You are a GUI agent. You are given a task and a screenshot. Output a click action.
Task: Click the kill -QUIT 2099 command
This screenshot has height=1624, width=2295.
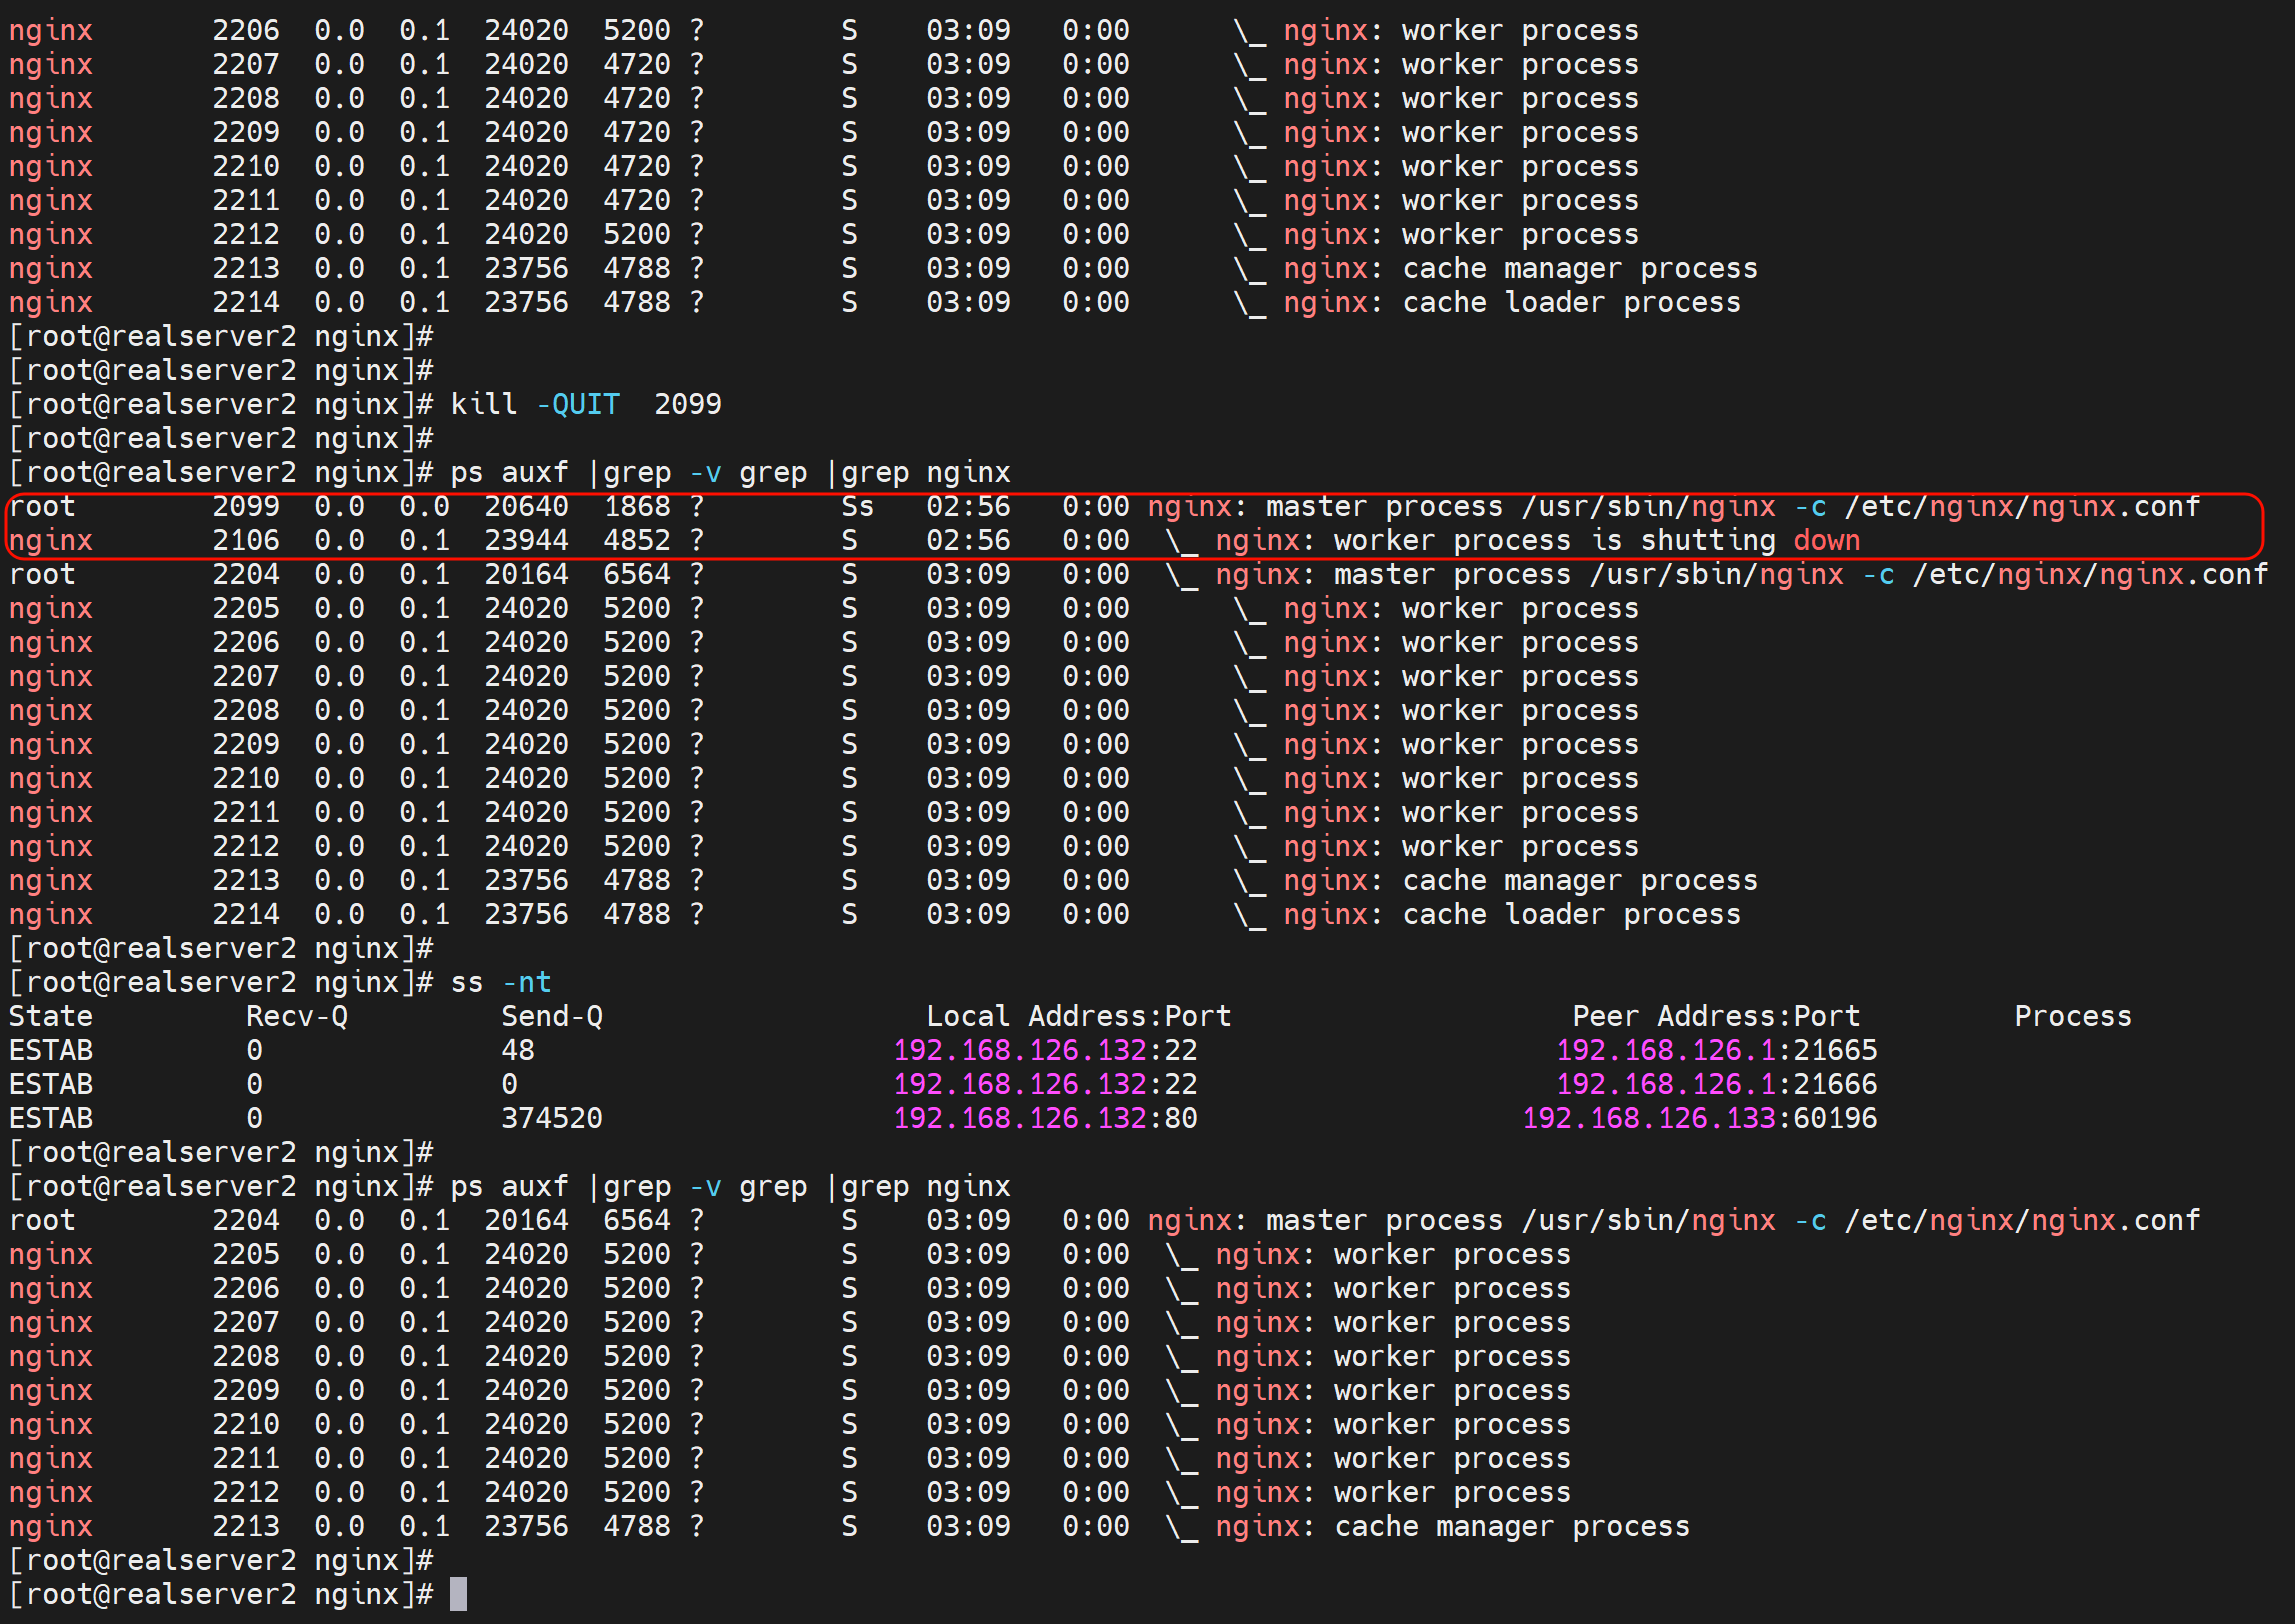(x=585, y=404)
